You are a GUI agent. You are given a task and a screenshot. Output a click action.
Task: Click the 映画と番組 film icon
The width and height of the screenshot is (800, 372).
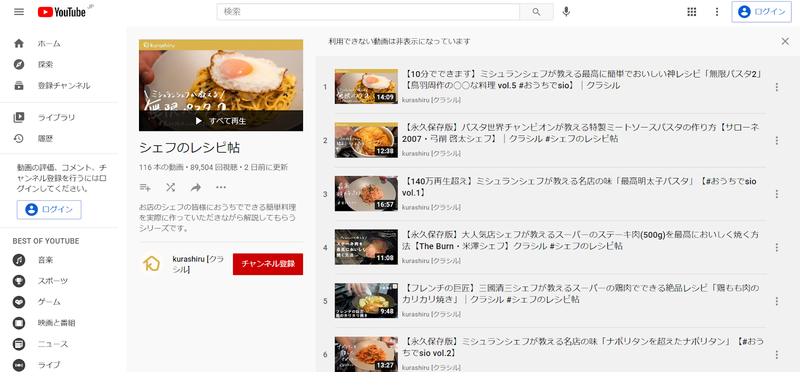pyautogui.click(x=19, y=323)
